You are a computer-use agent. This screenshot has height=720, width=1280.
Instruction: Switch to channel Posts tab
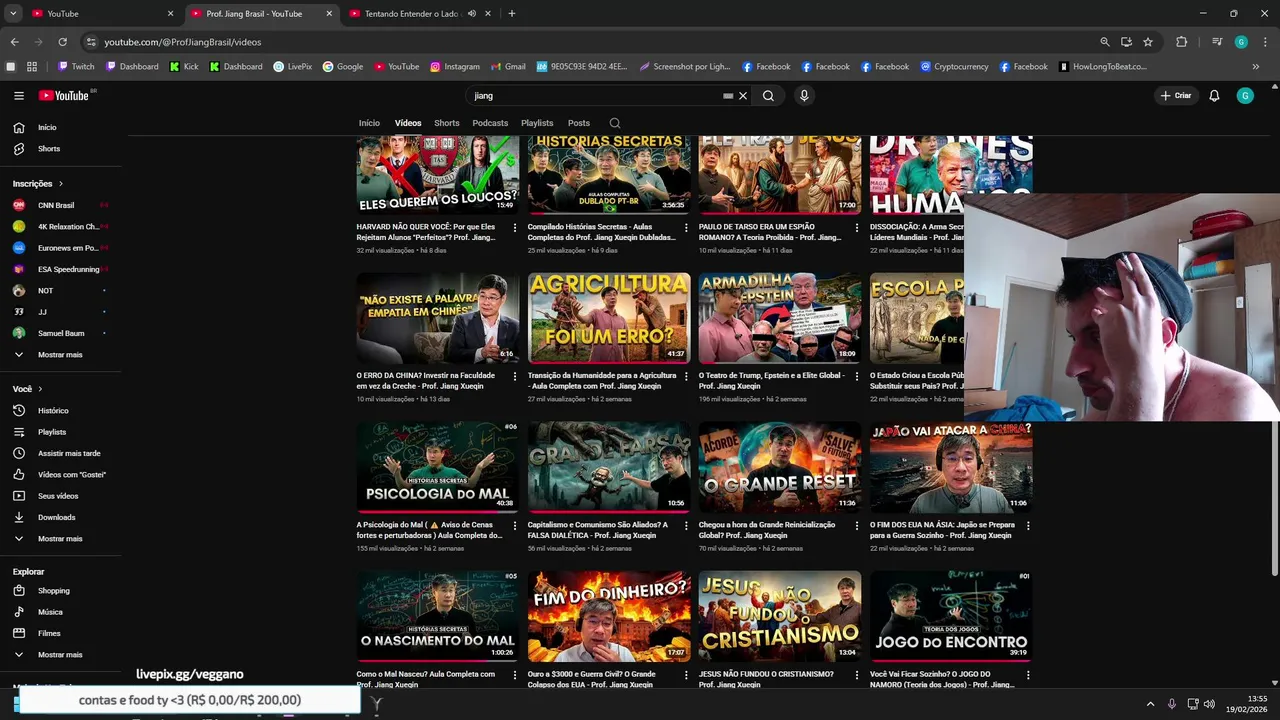579,123
